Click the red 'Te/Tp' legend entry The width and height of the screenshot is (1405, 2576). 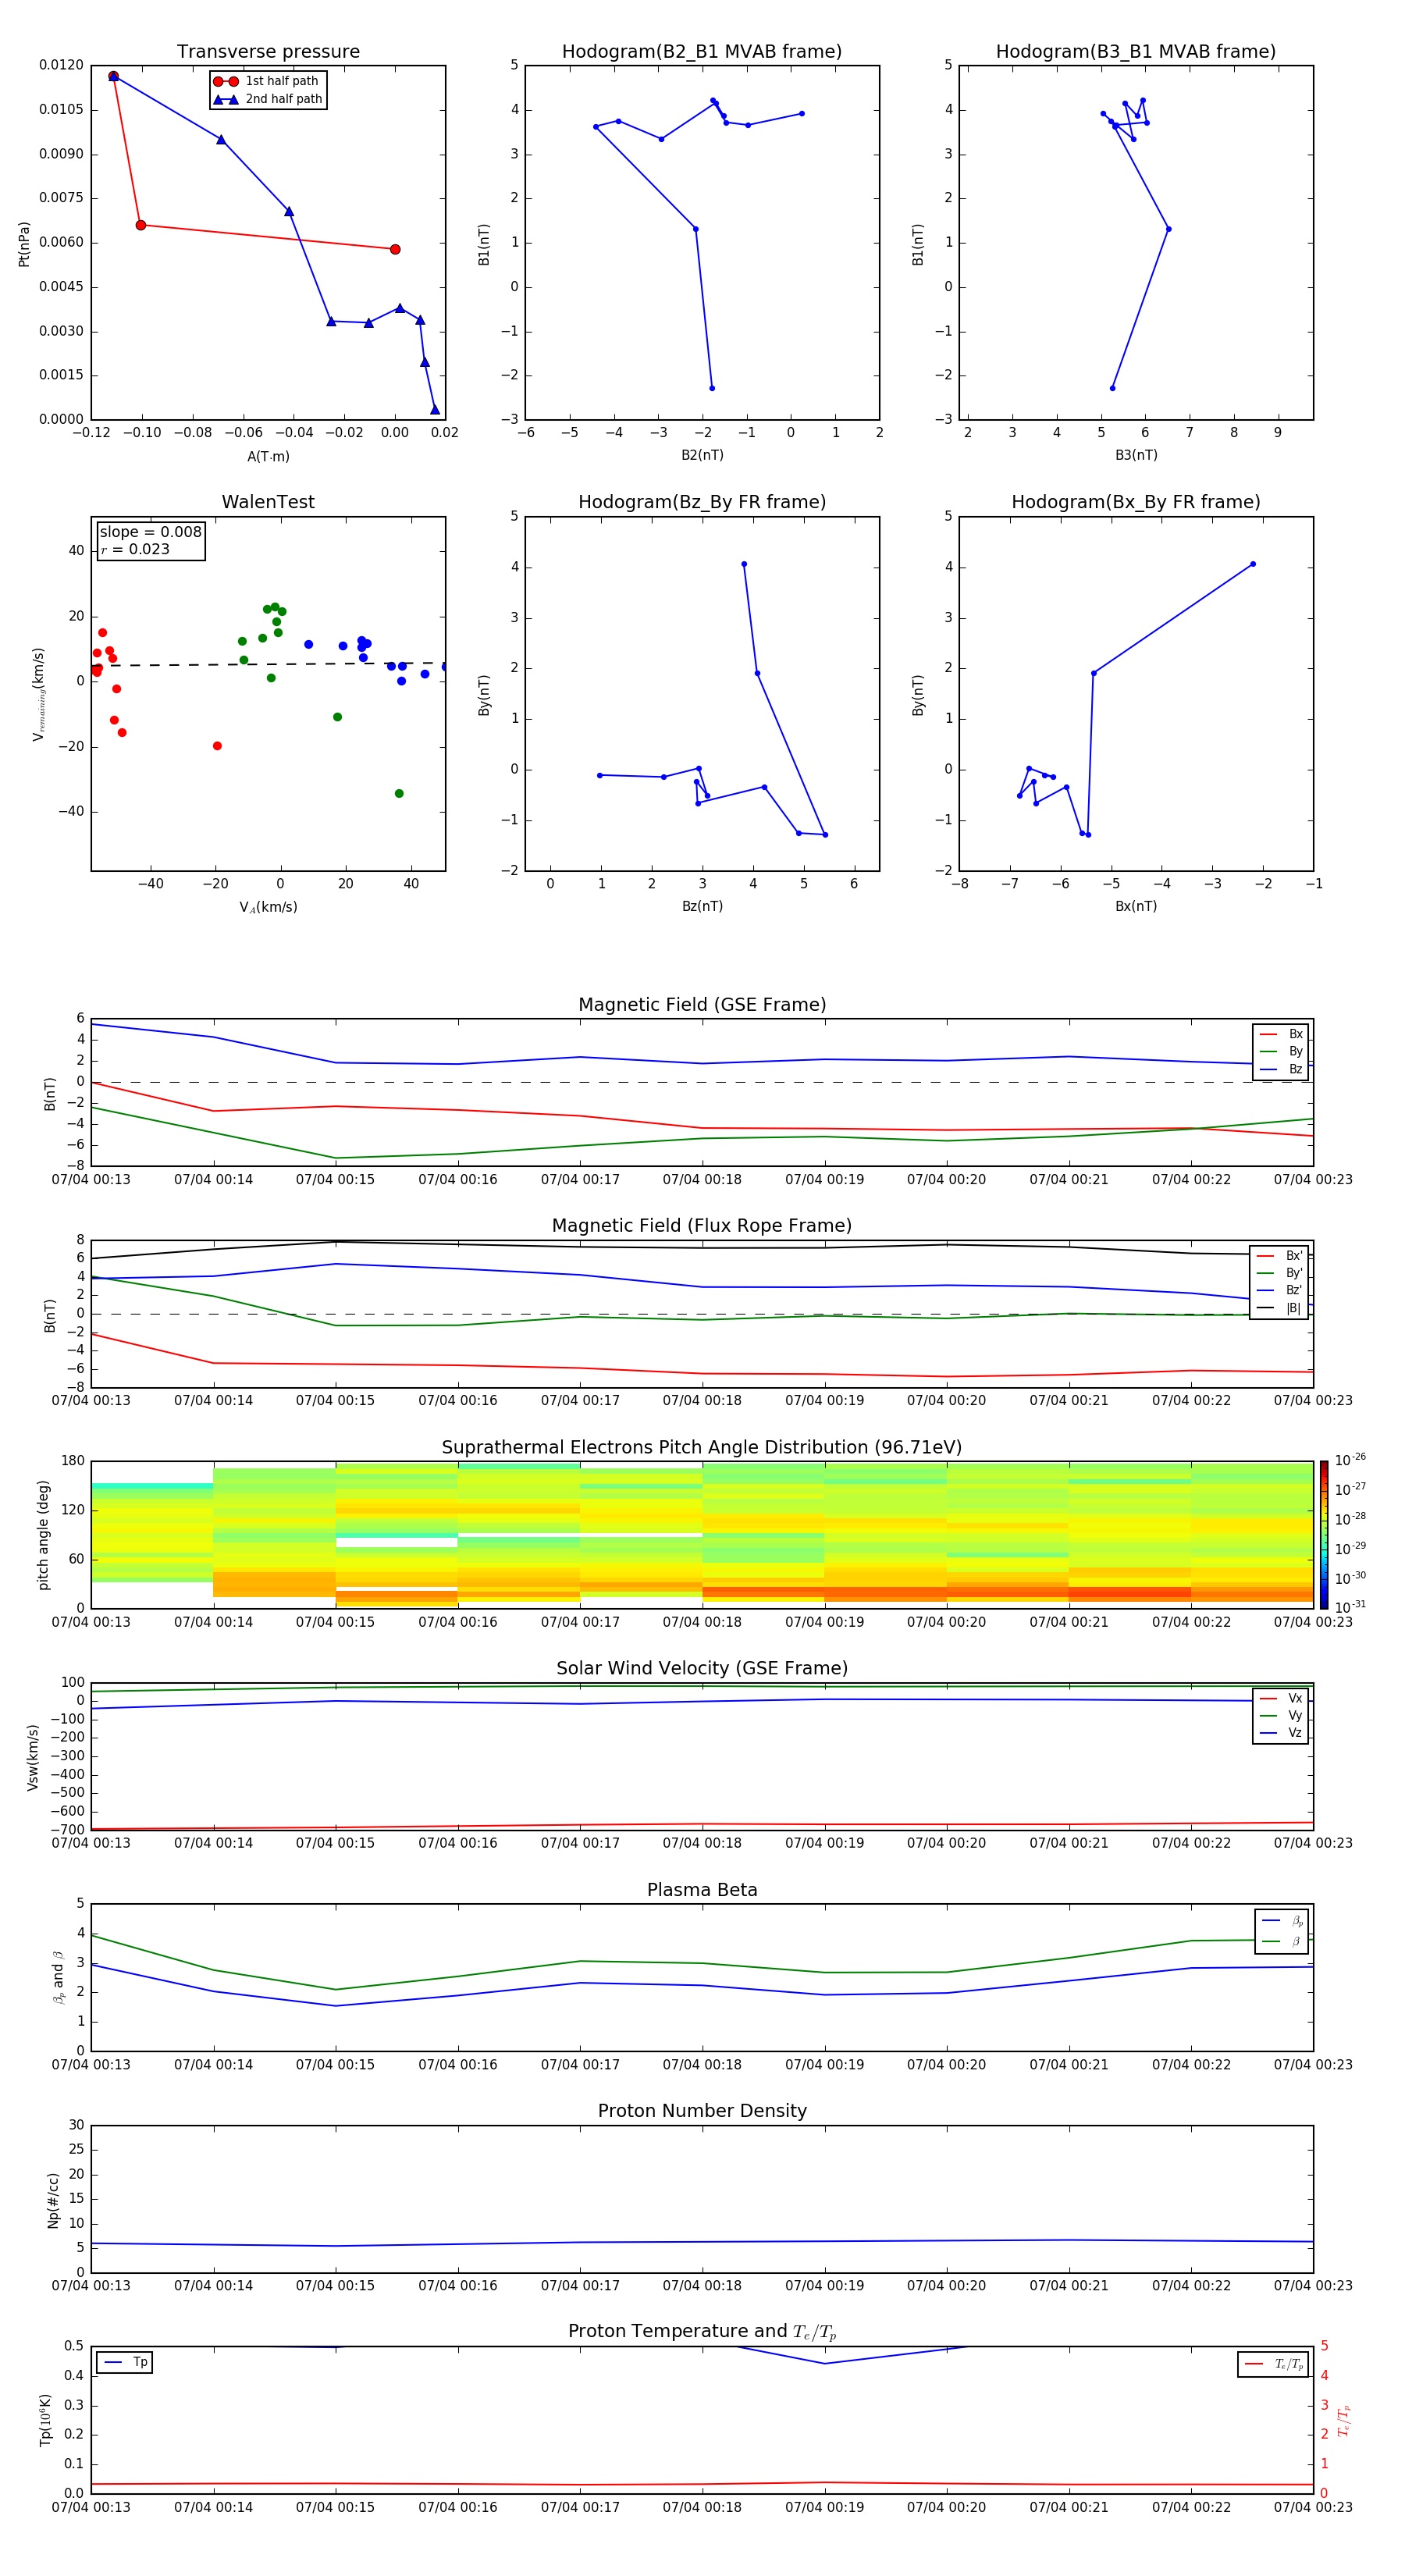click(x=1274, y=2364)
